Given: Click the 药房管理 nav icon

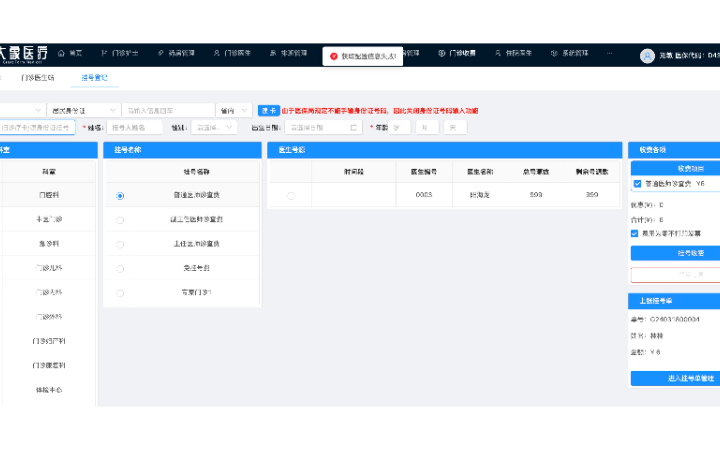Looking at the screenshot, I should pos(159,53).
